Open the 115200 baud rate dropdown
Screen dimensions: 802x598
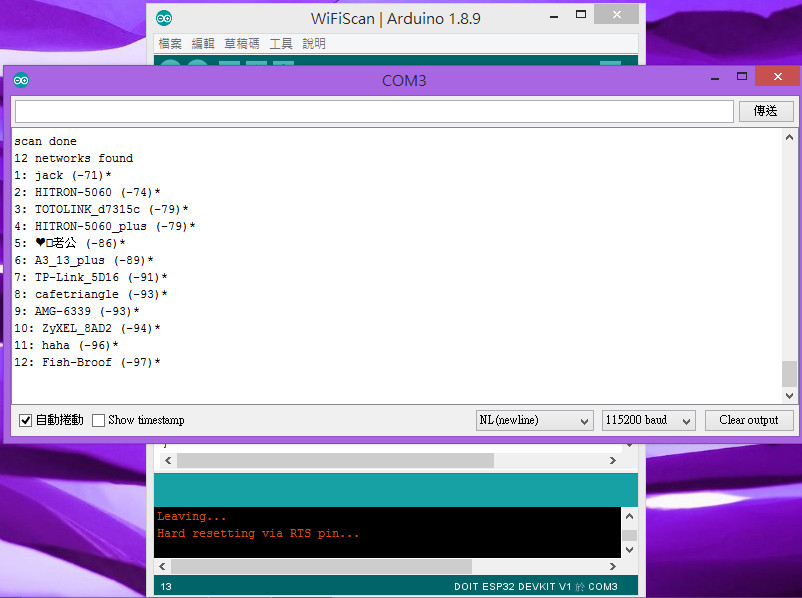point(648,420)
